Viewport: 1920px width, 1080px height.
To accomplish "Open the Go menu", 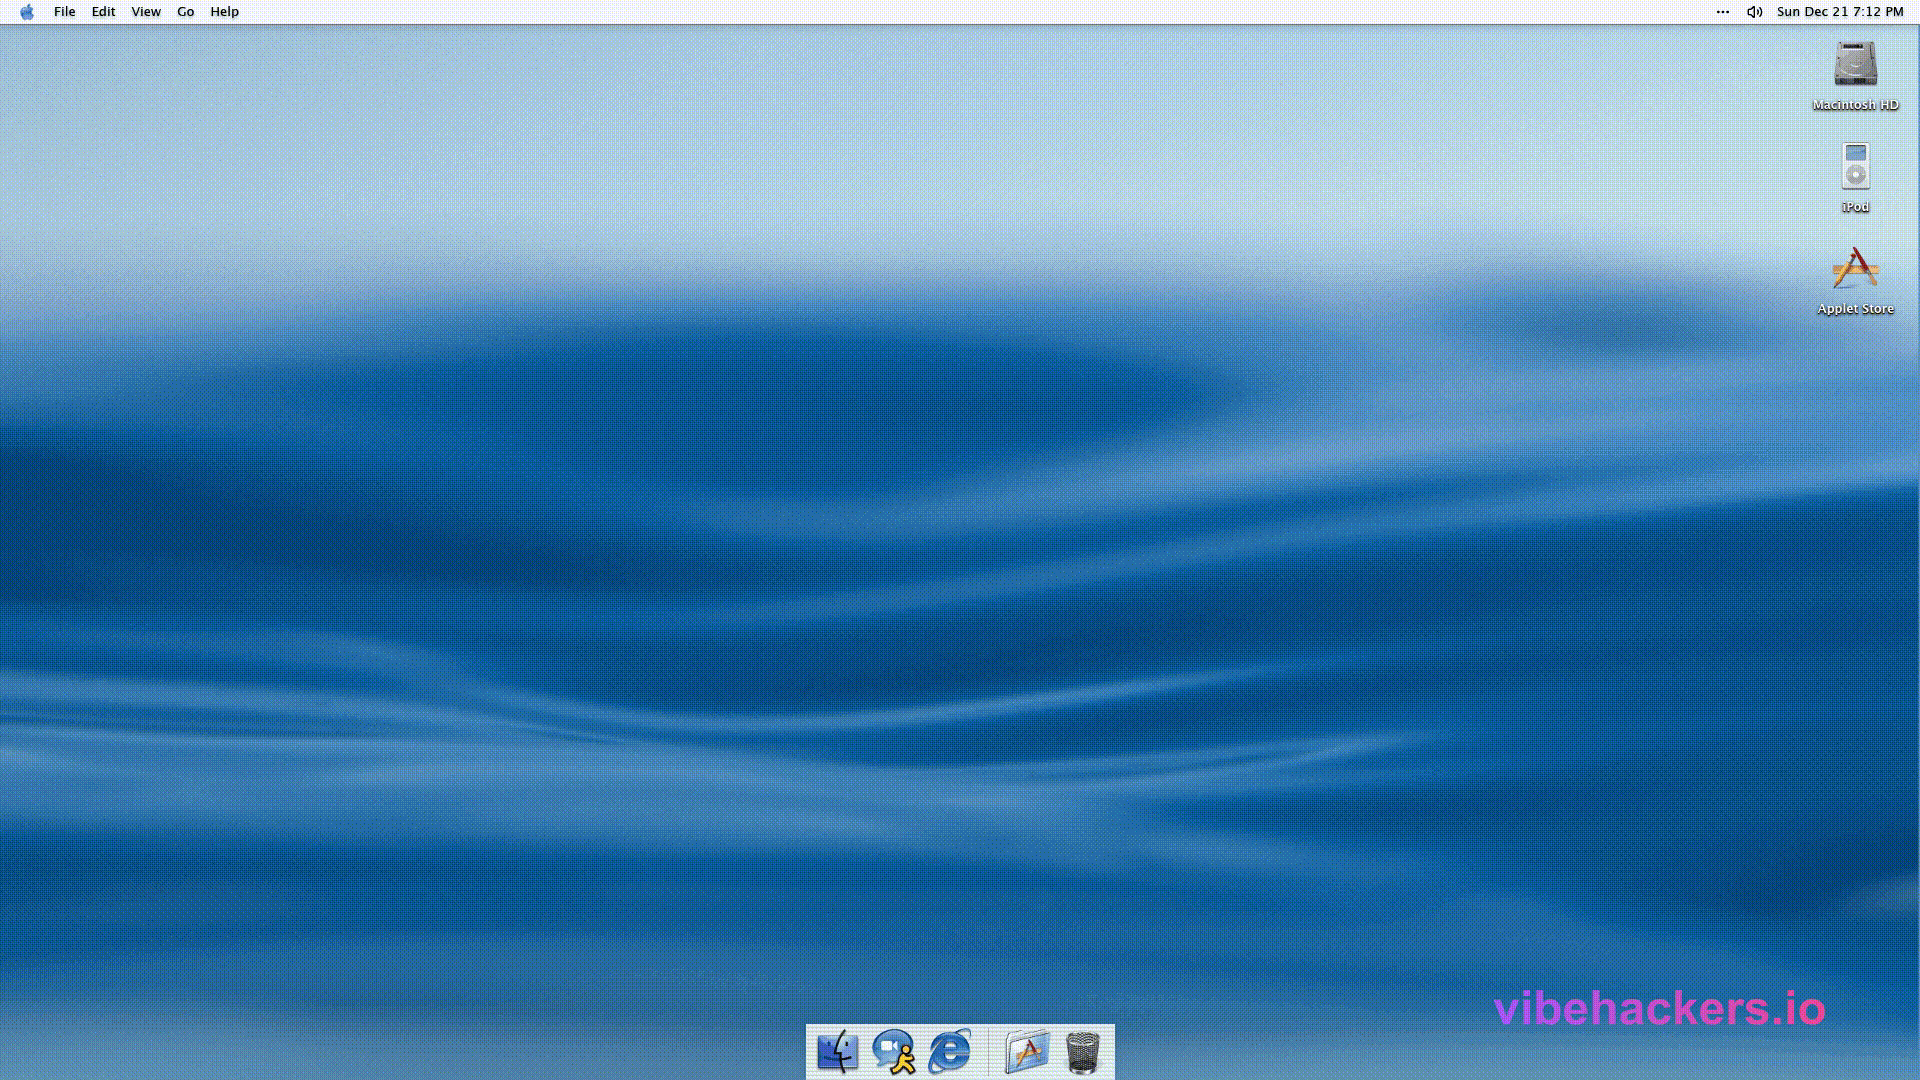I will click(185, 12).
